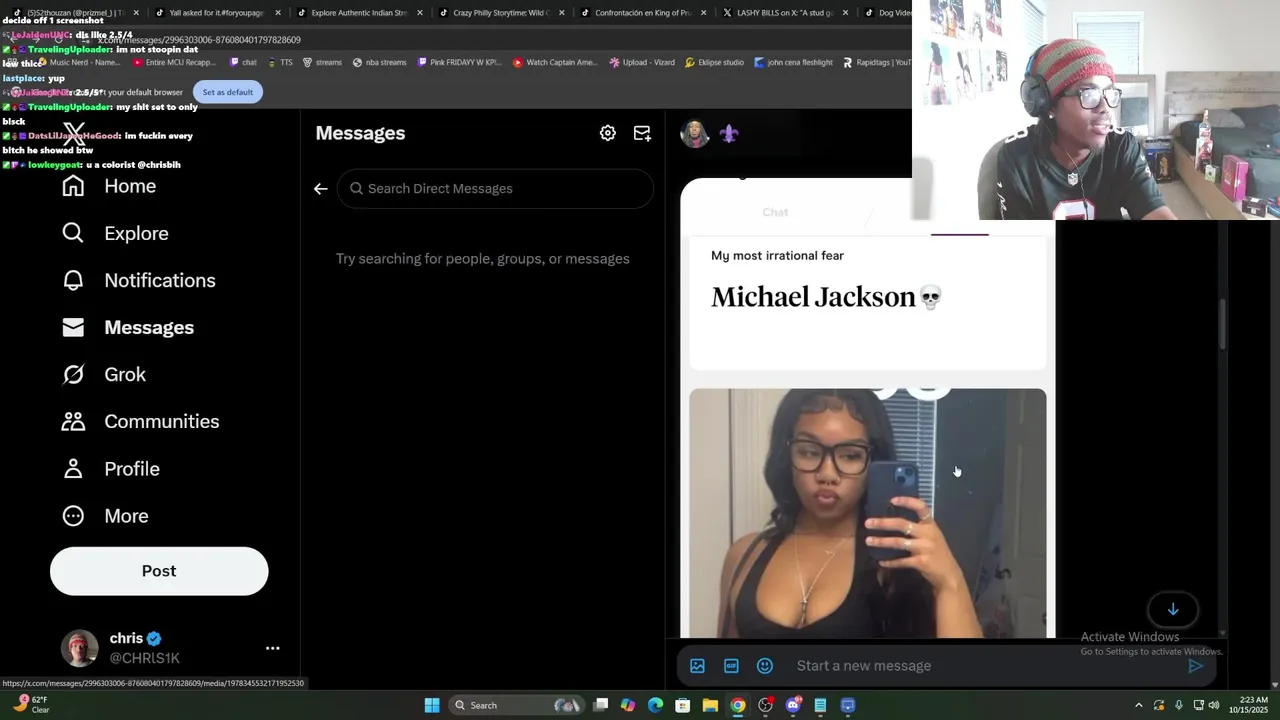Open the 'nba streams' bookmark
This screenshot has width=1280, height=720.
(x=379, y=62)
